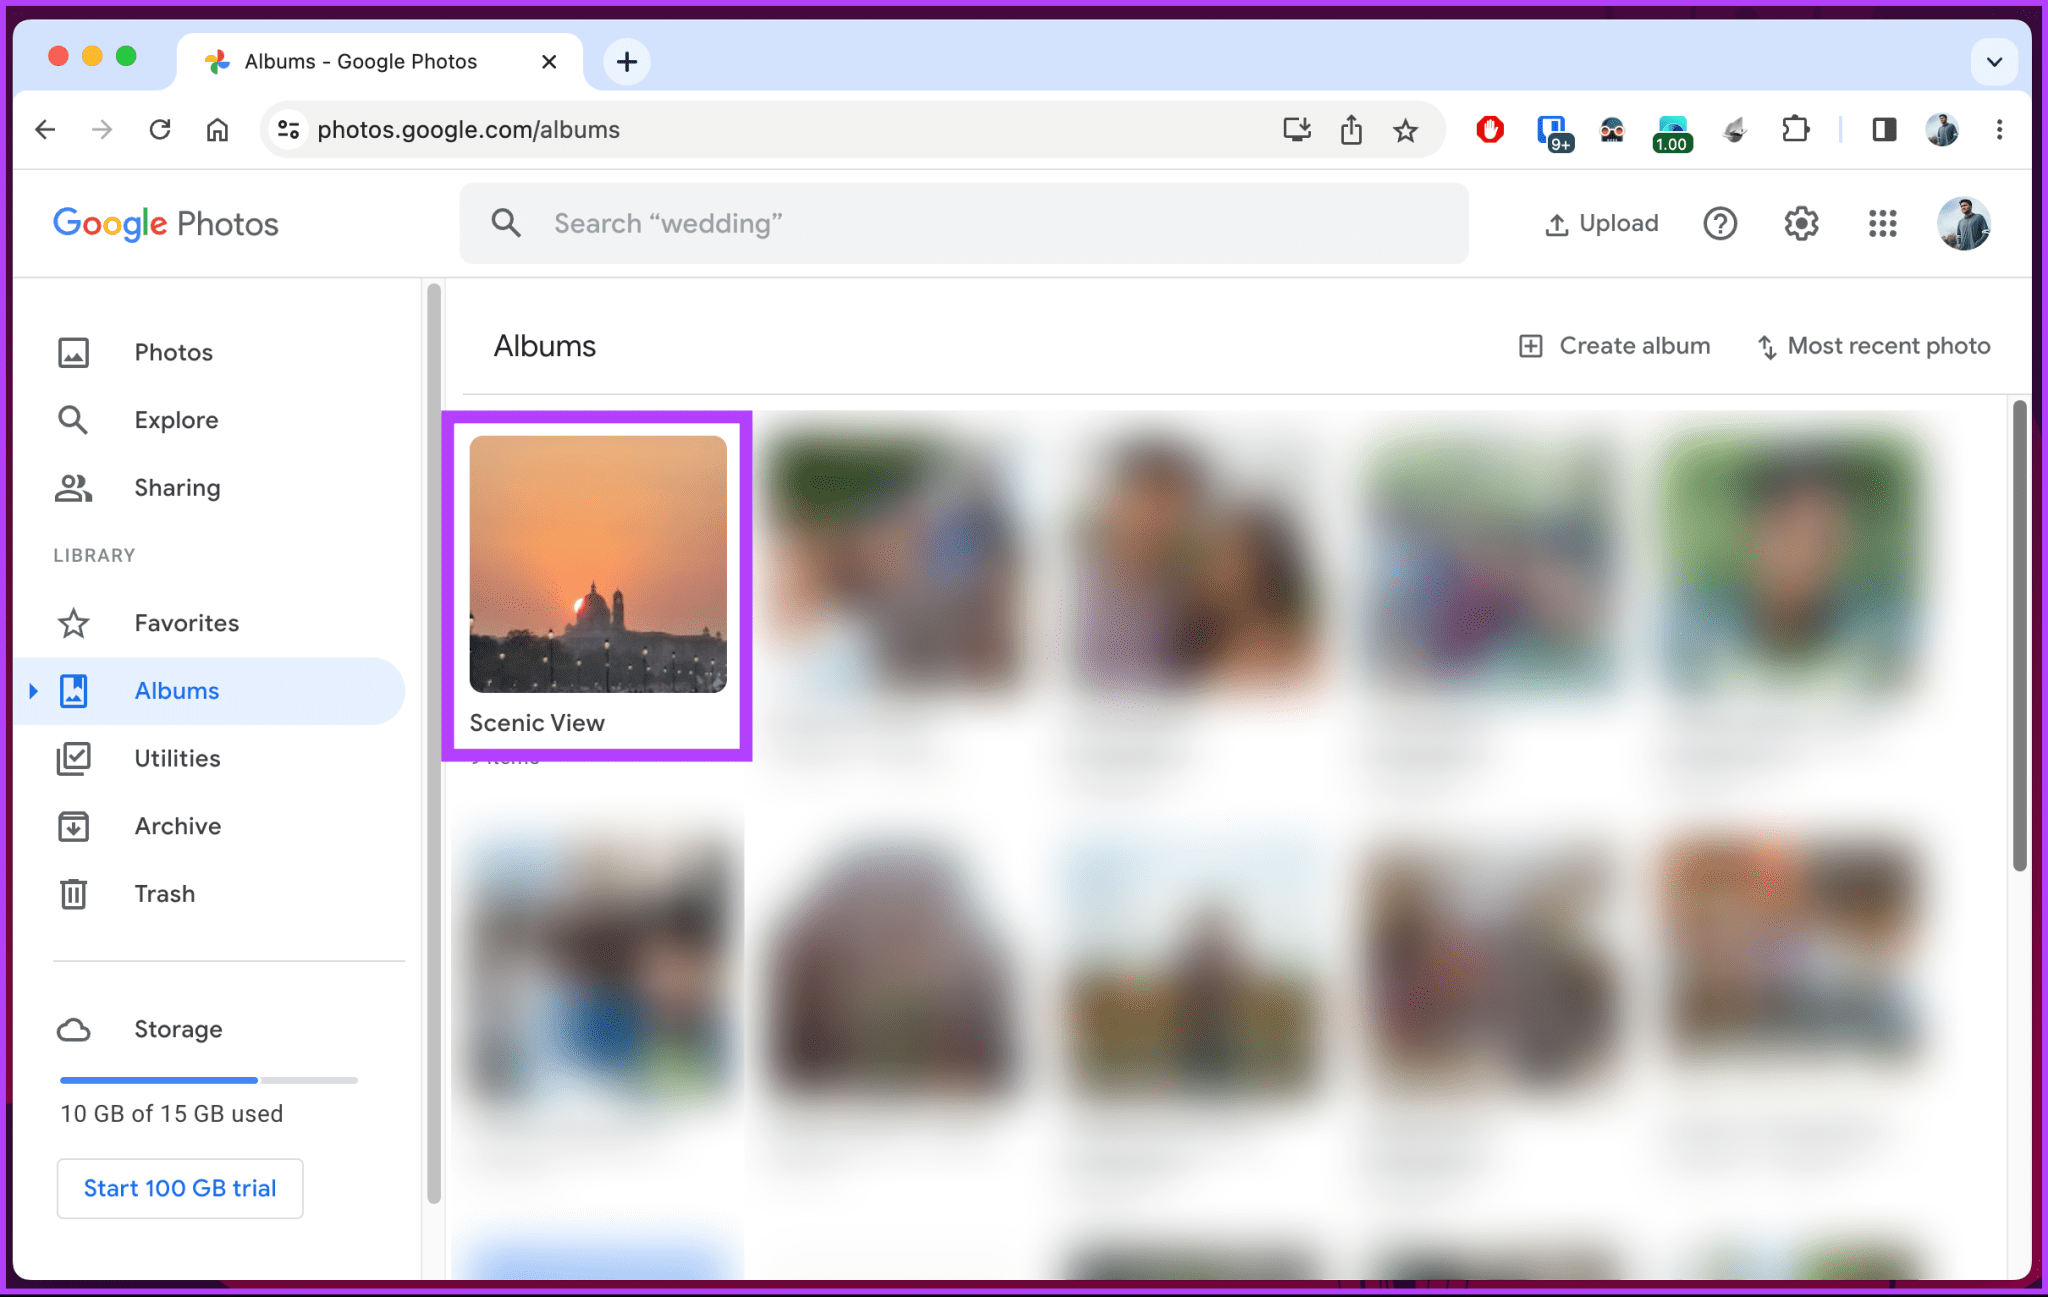Open the tab list dropdown chevron
This screenshot has width=2048, height=1297.
(1993, 61)
